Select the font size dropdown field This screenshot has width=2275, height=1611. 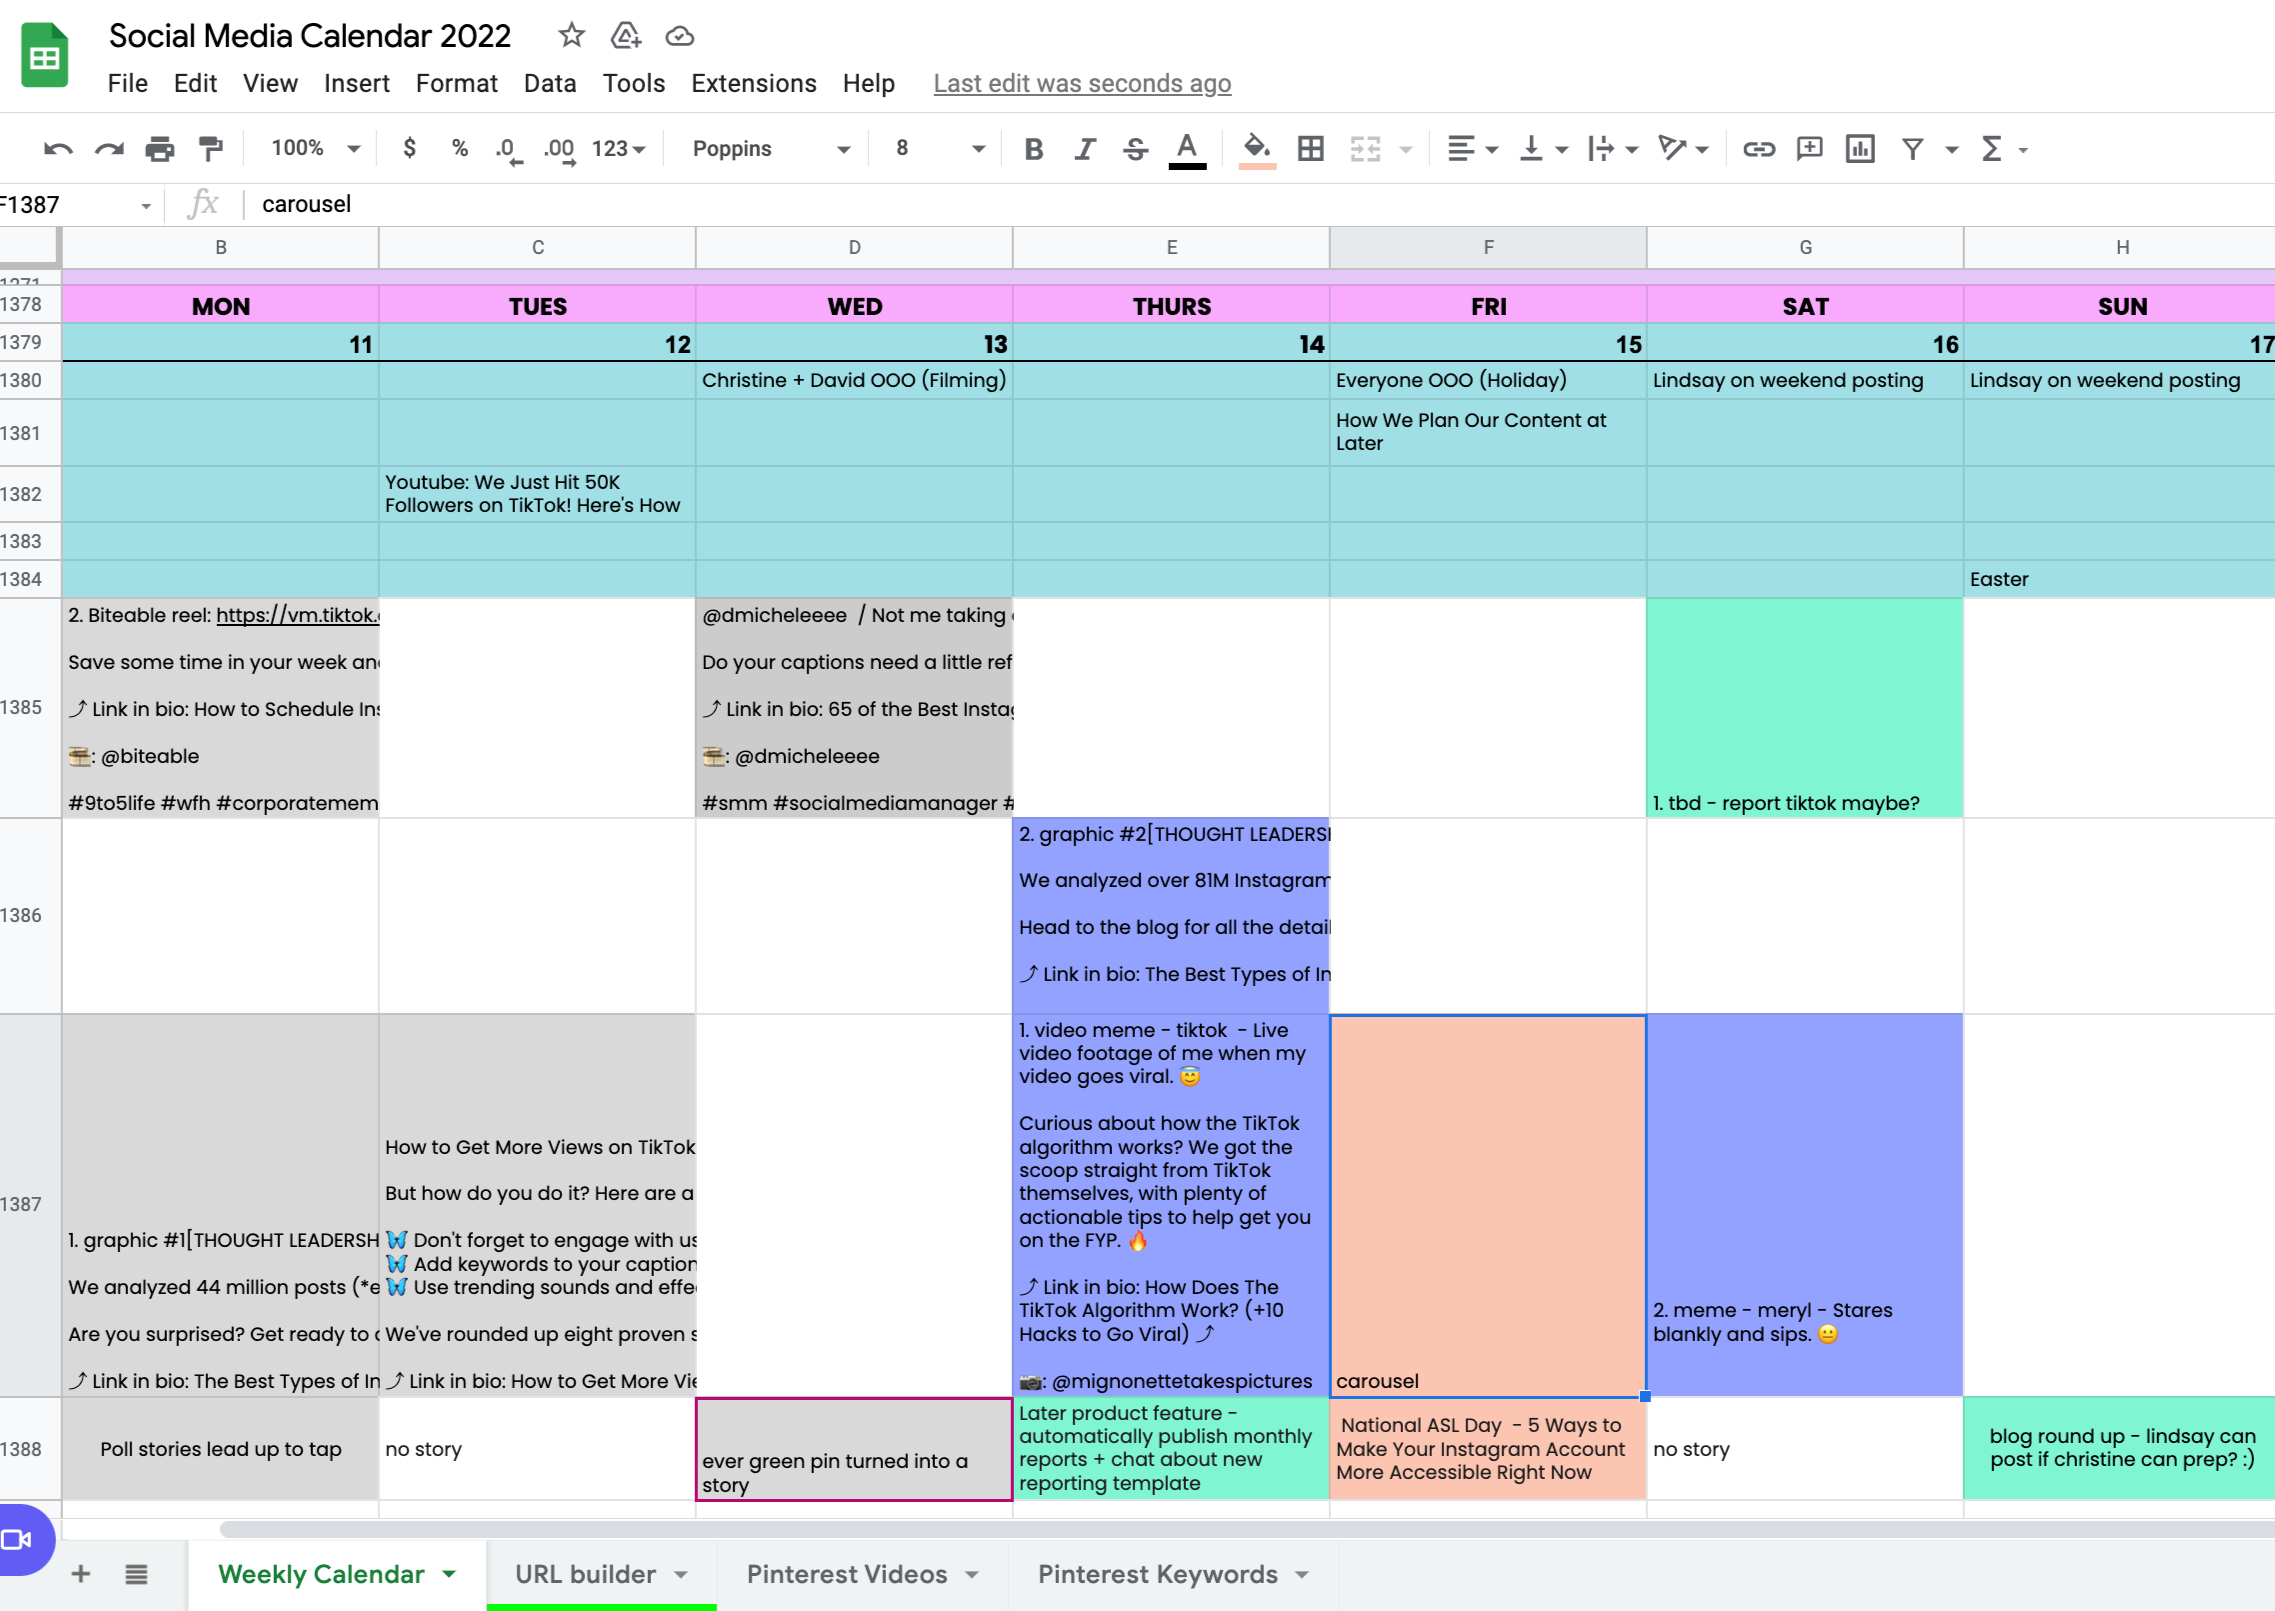[x=936, y=148]
